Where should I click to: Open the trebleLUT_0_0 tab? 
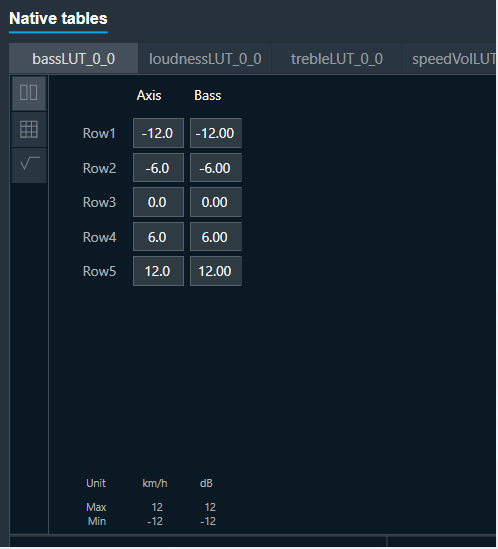click(x=337, y=59)
